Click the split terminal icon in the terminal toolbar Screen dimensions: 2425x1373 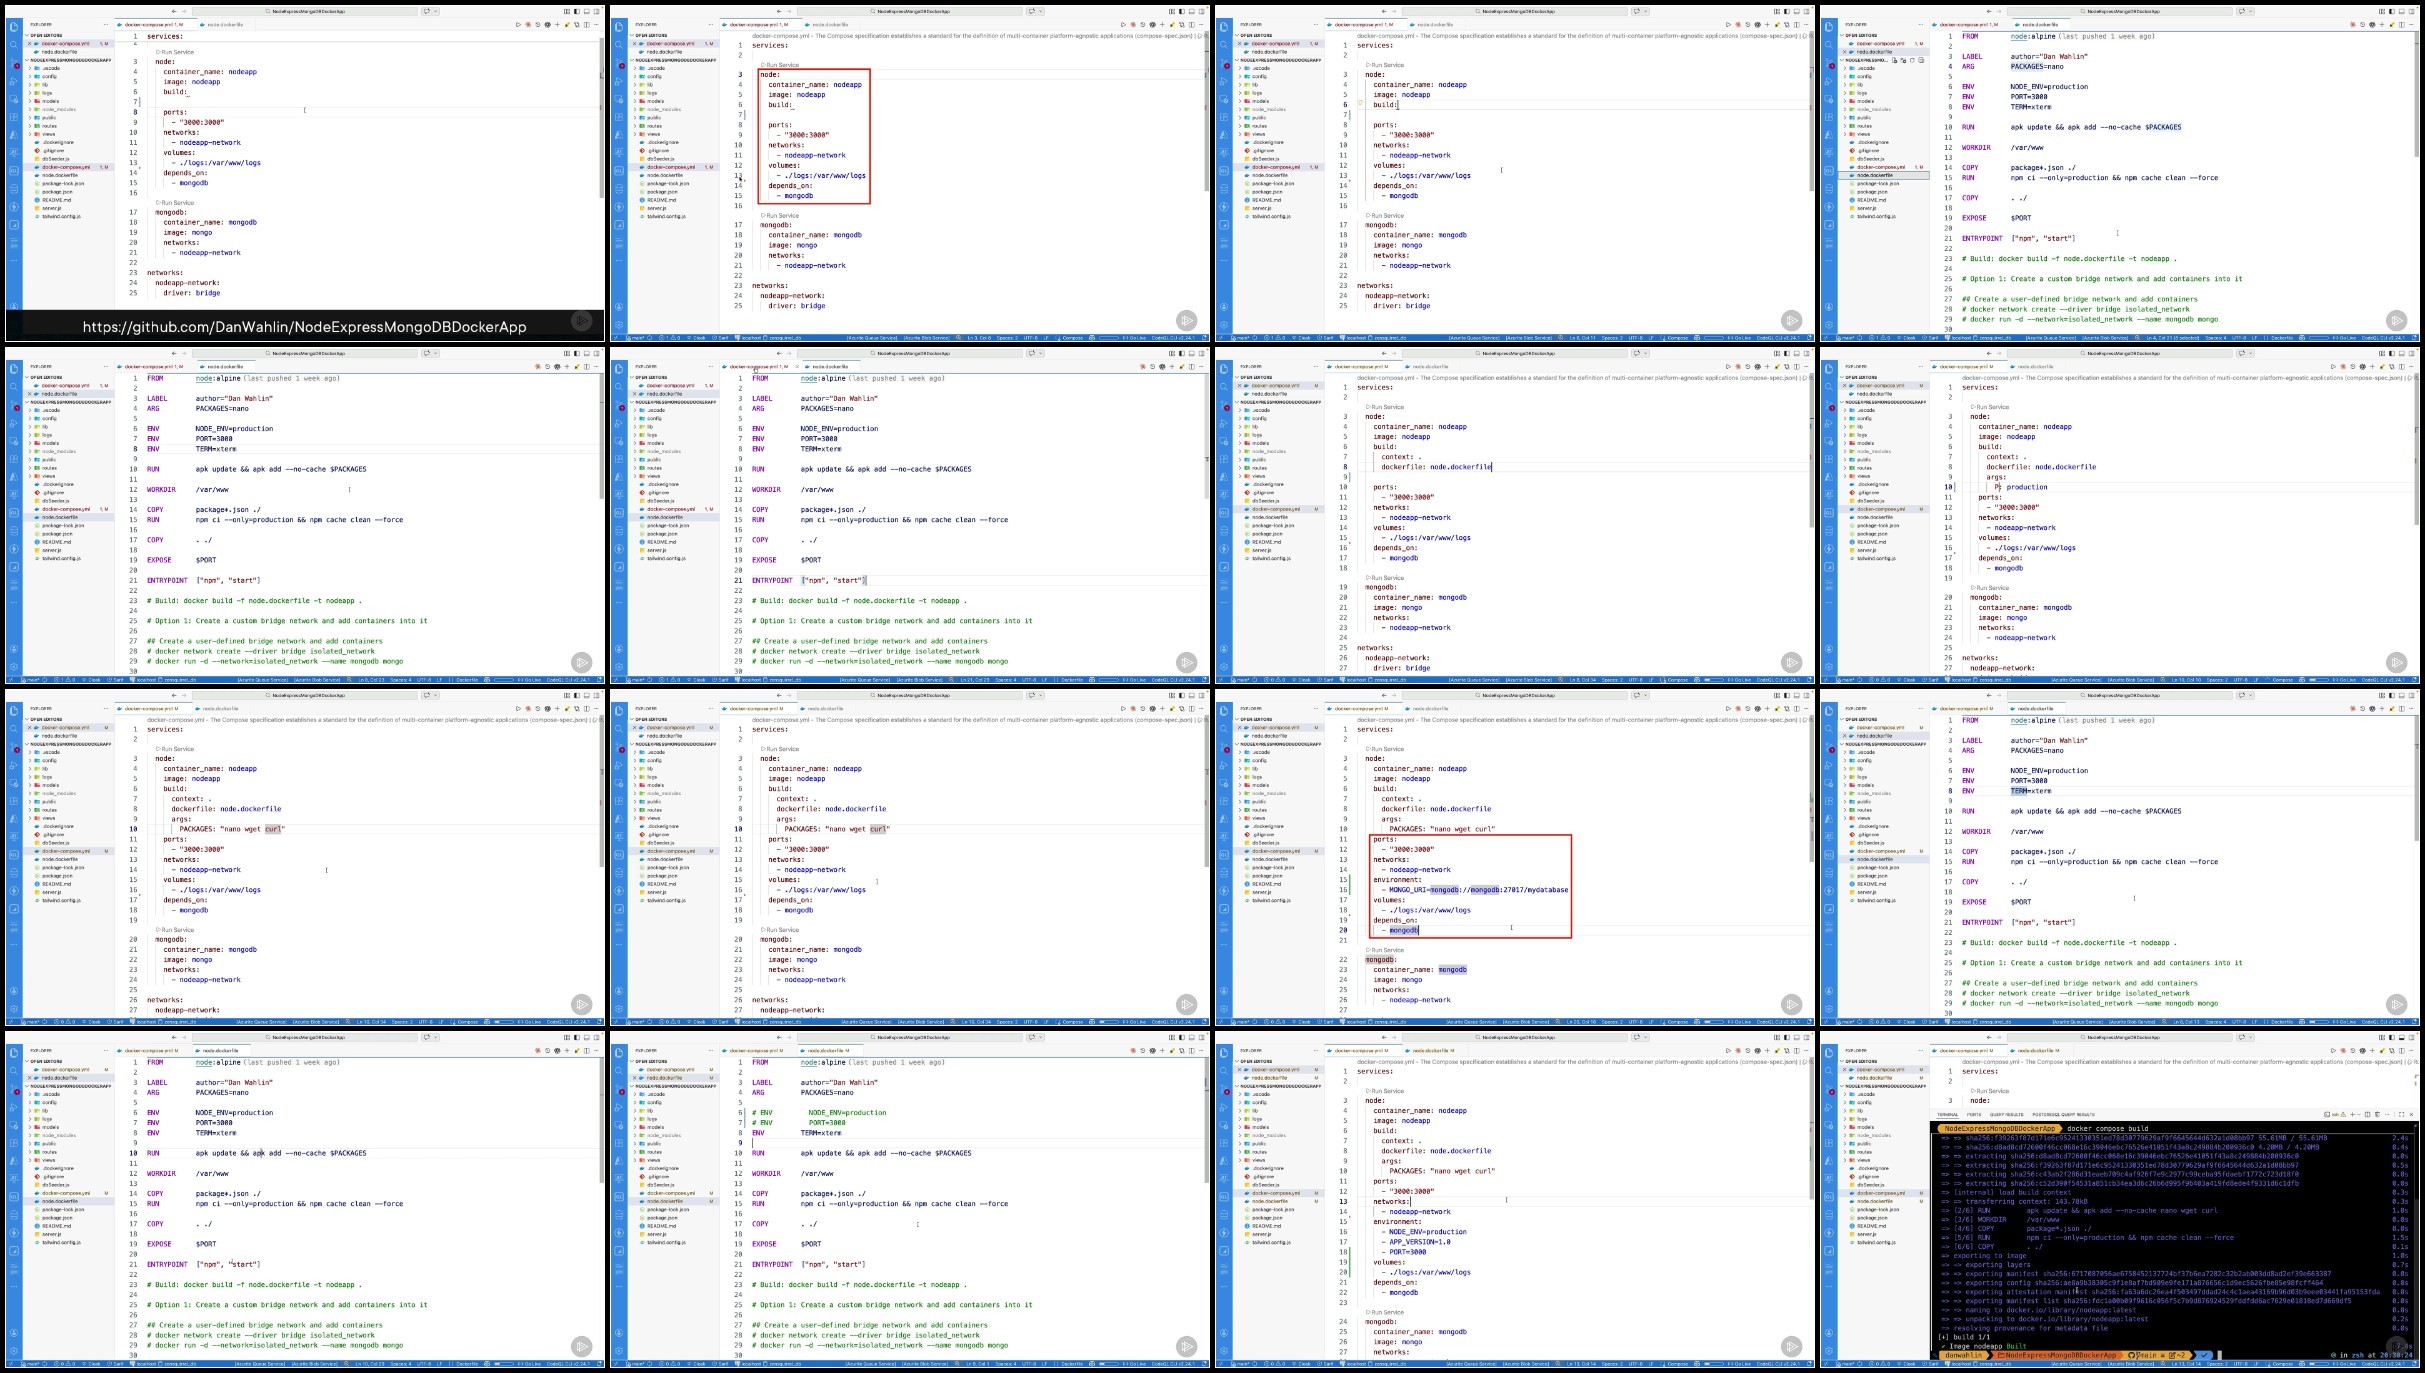point(2367,1114)
